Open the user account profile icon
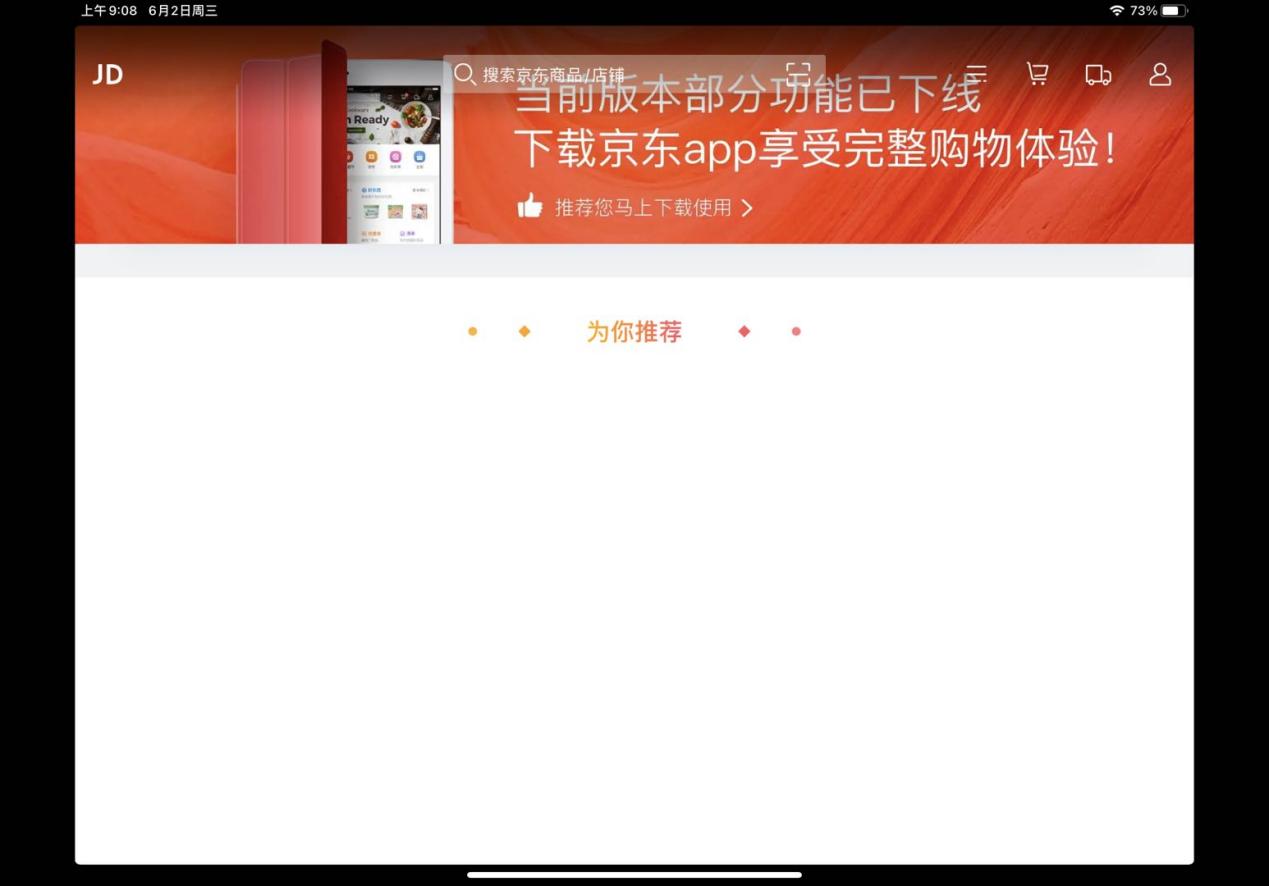Screen dimensions: 1269x886 [1160, 74]
